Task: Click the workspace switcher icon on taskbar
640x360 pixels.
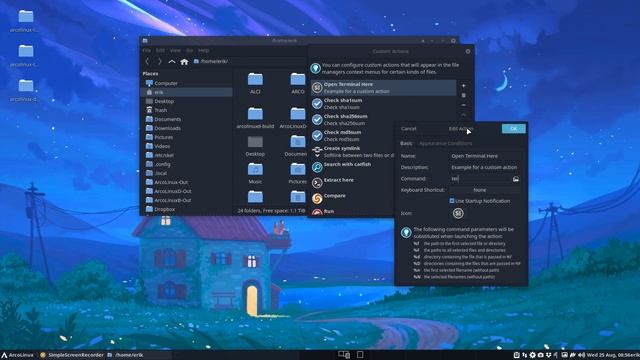Action: coord(344,355)
